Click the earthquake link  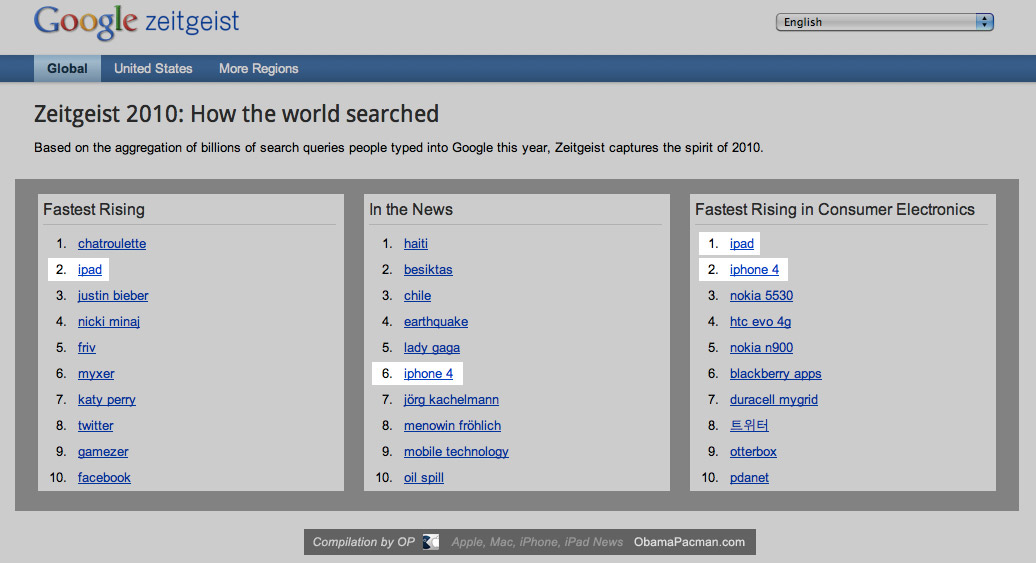click(436, 322)
